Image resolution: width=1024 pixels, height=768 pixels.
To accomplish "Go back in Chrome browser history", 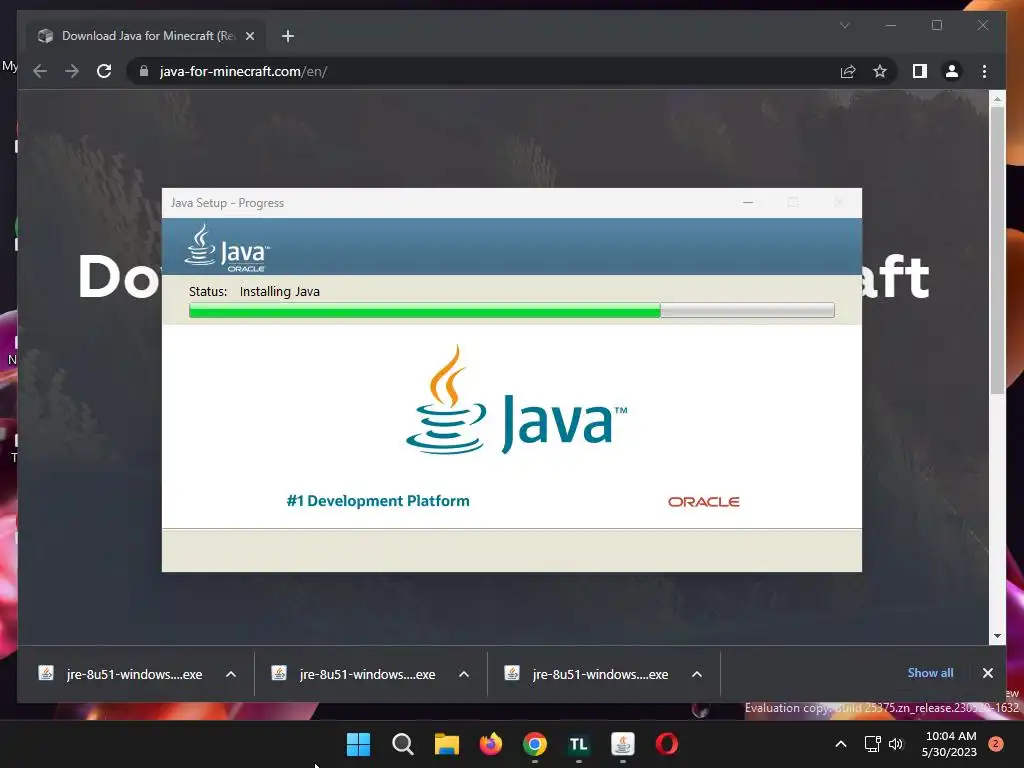I will click(x=40, y=71).
